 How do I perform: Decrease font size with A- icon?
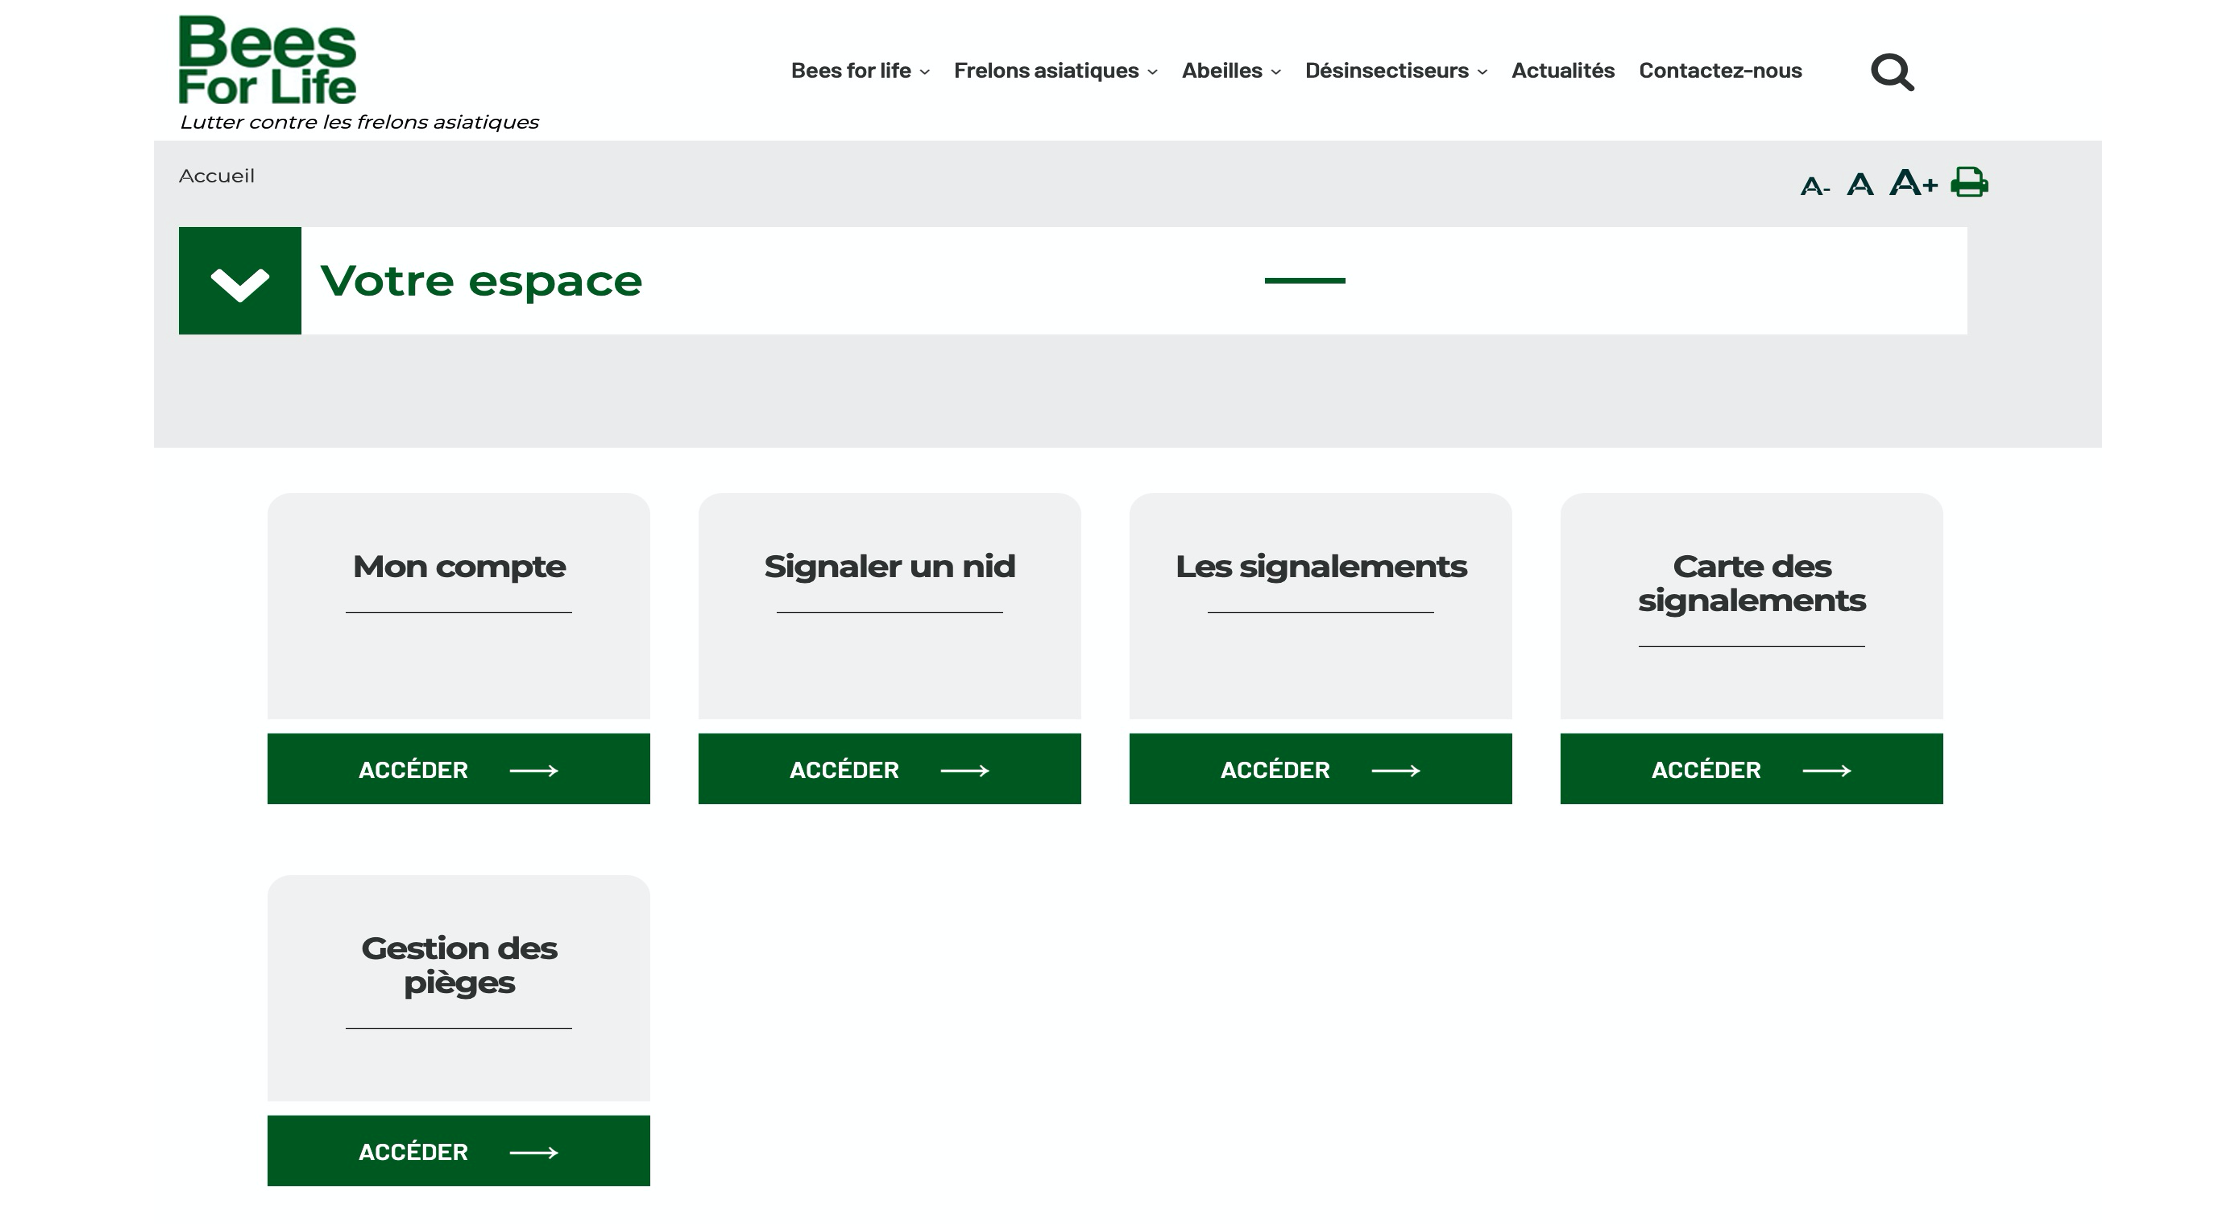pos(1814,186)
